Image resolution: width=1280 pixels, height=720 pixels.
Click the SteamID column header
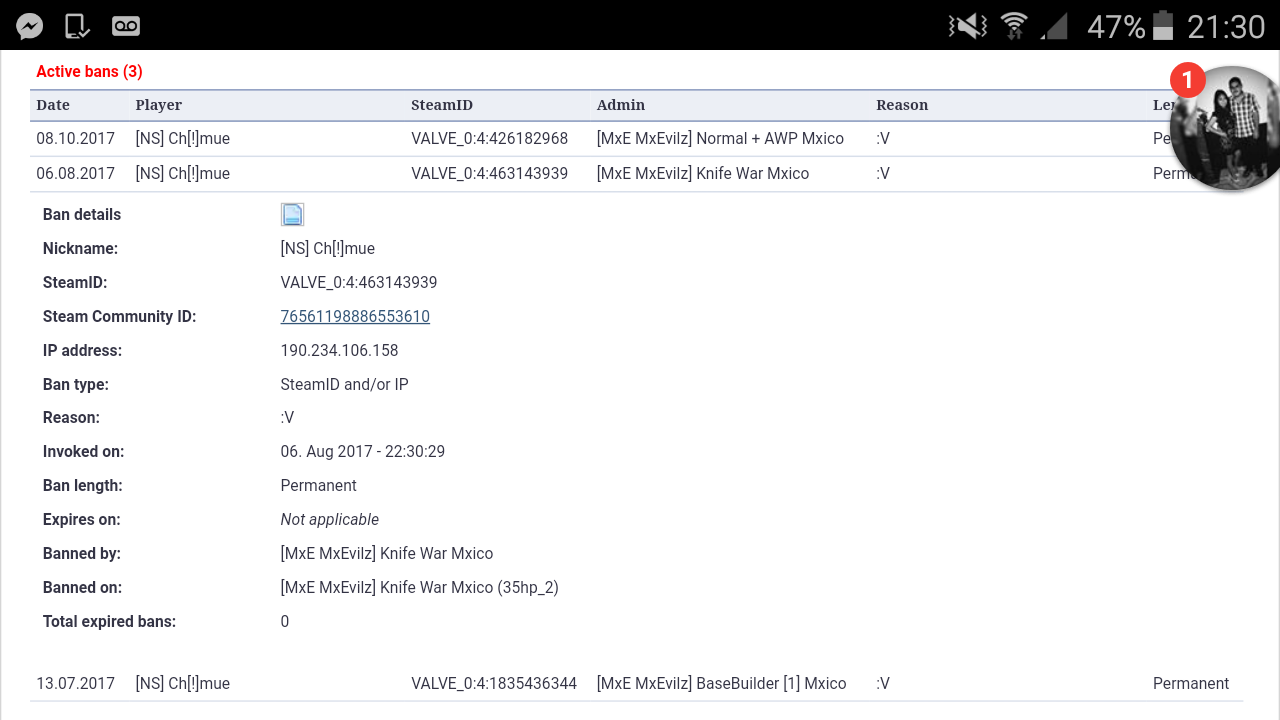pyautogui.click(x=442, y=105)
